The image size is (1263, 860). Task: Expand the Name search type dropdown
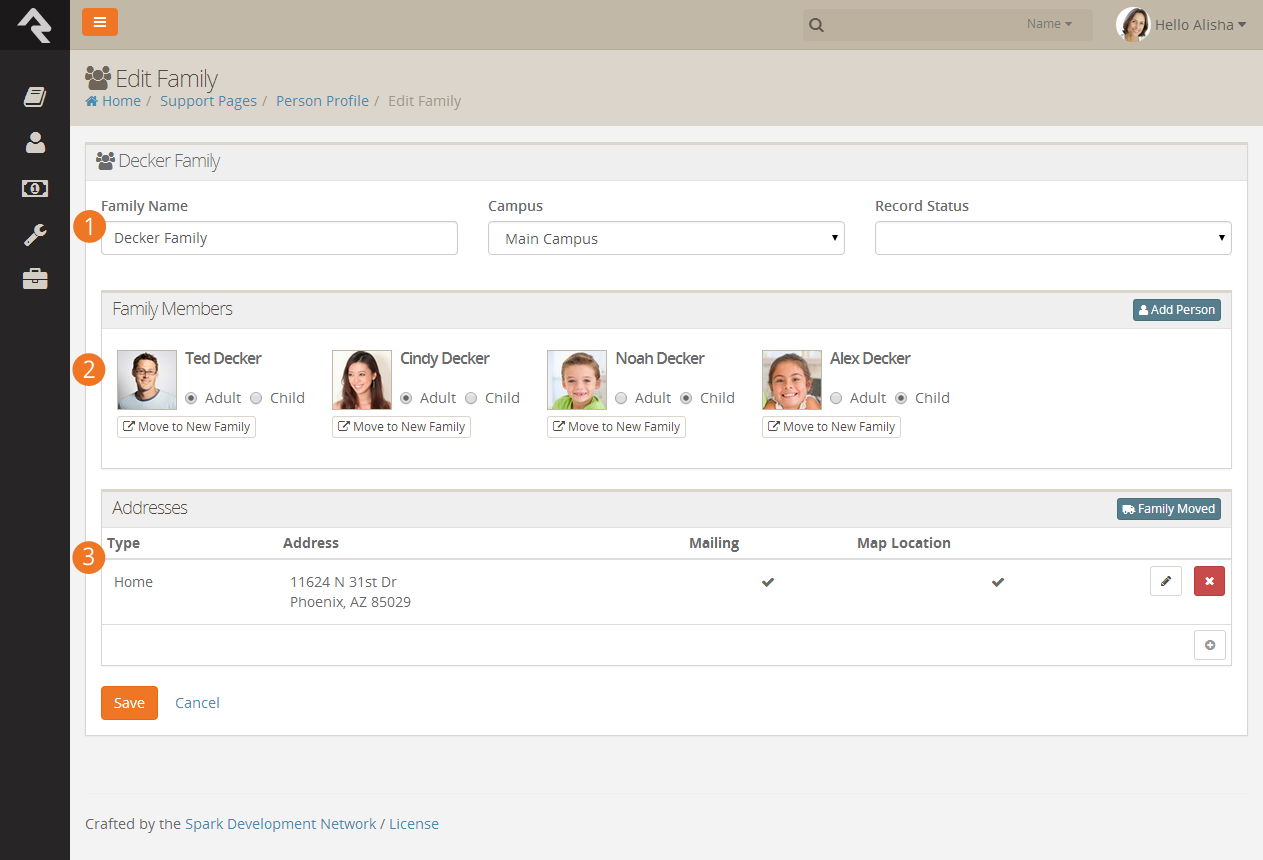coord(1049,24)
